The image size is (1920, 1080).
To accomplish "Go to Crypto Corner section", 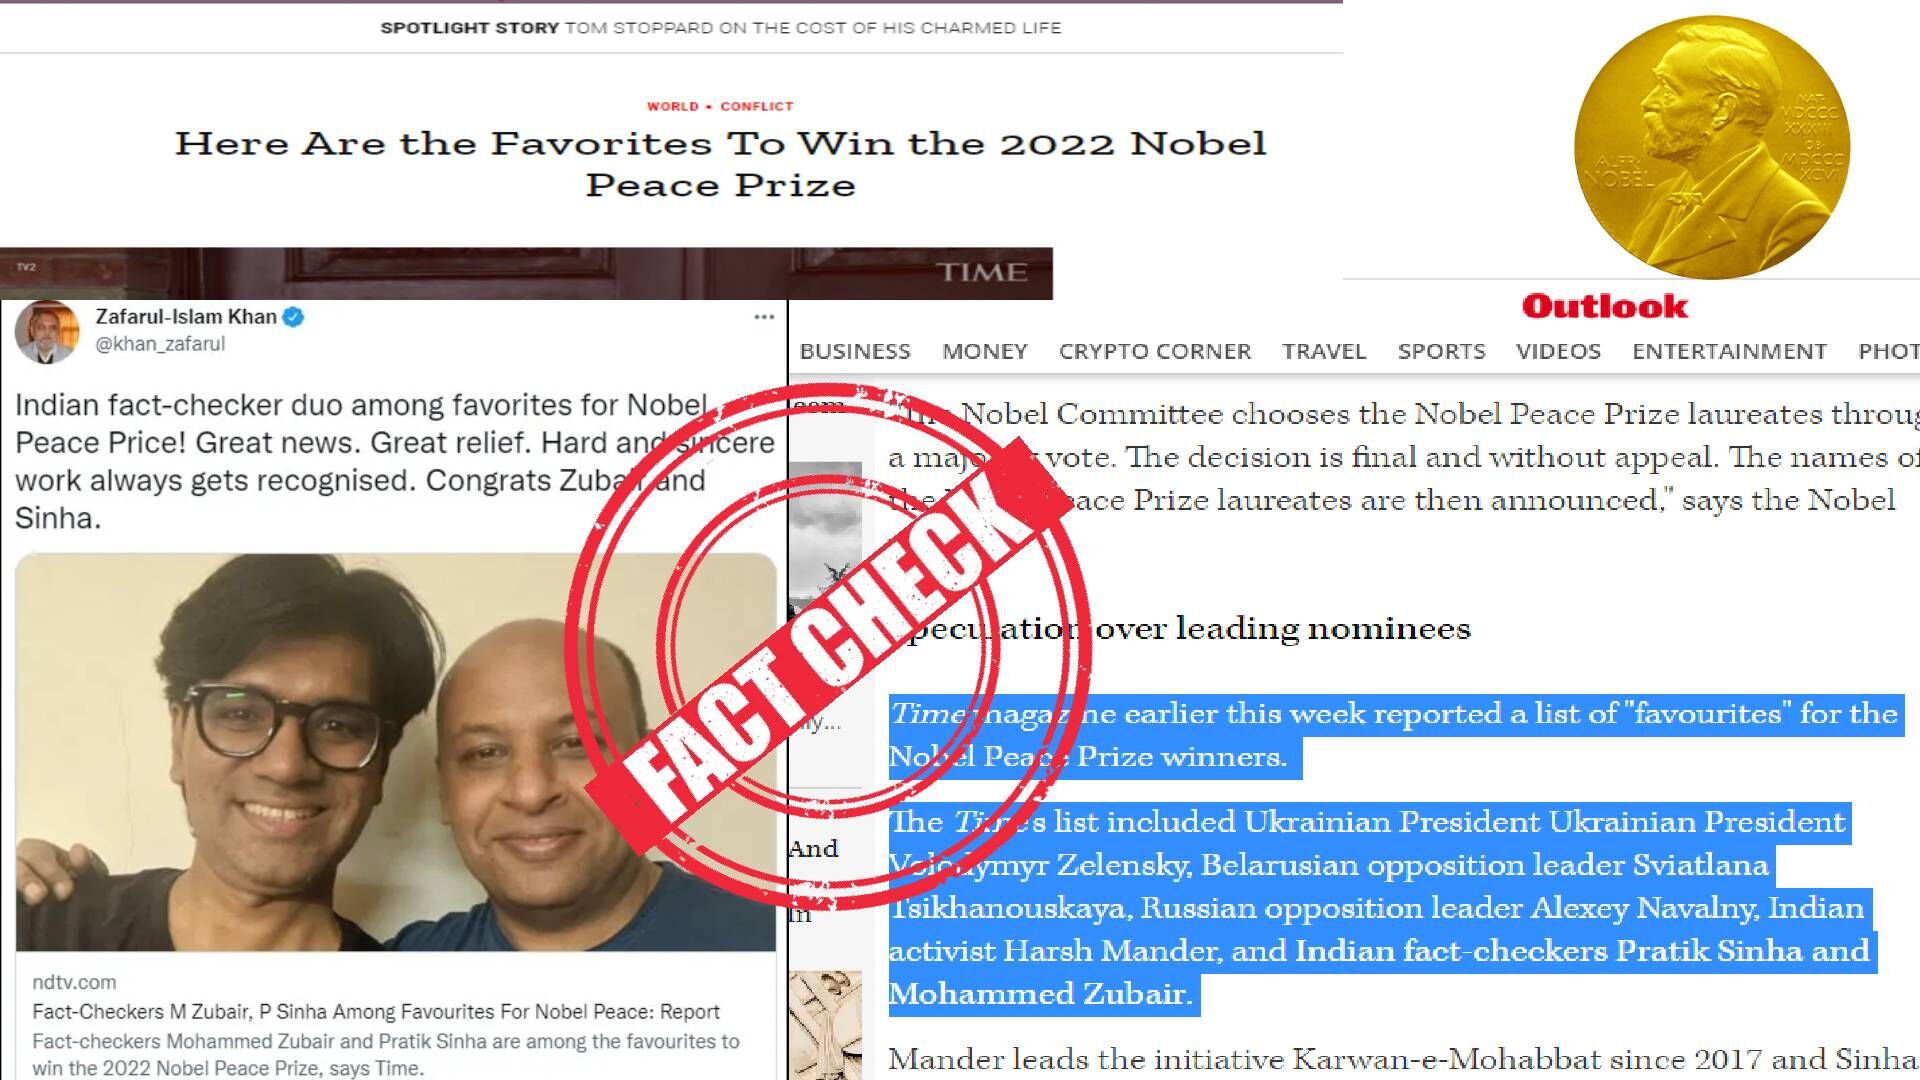I will point(1155,351).
